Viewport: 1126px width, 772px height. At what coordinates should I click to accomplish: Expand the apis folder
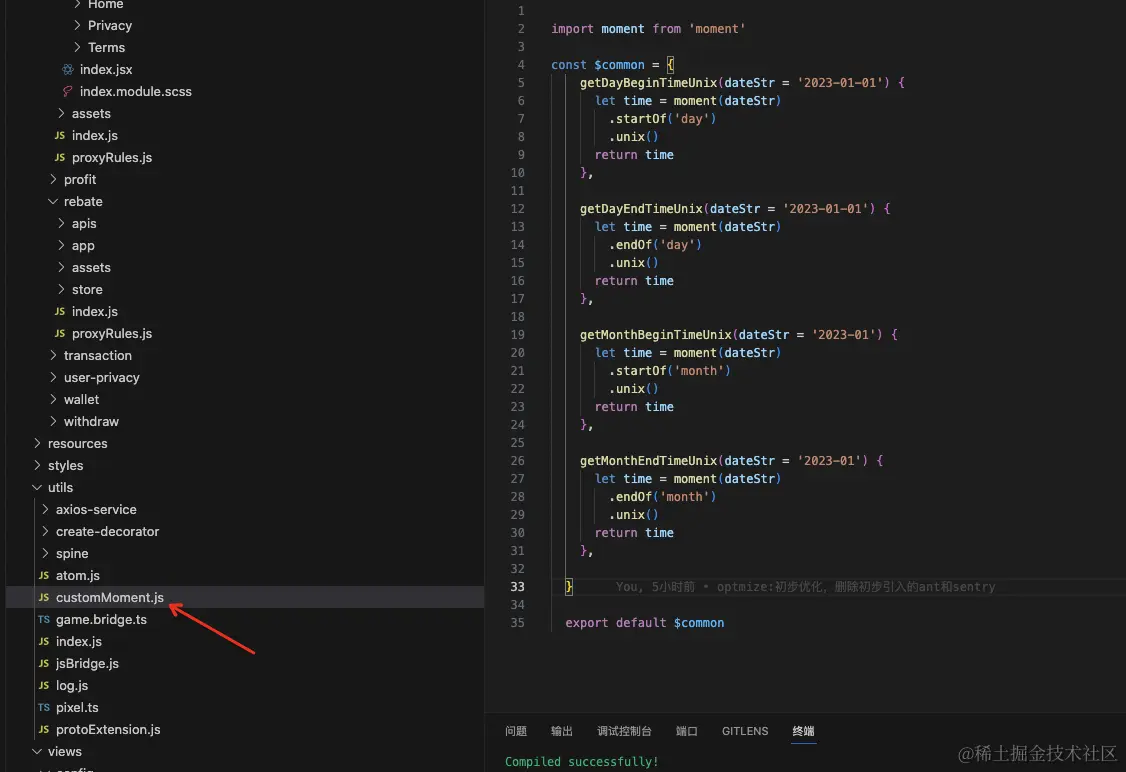pyautogui.click(x=83, y=223)
